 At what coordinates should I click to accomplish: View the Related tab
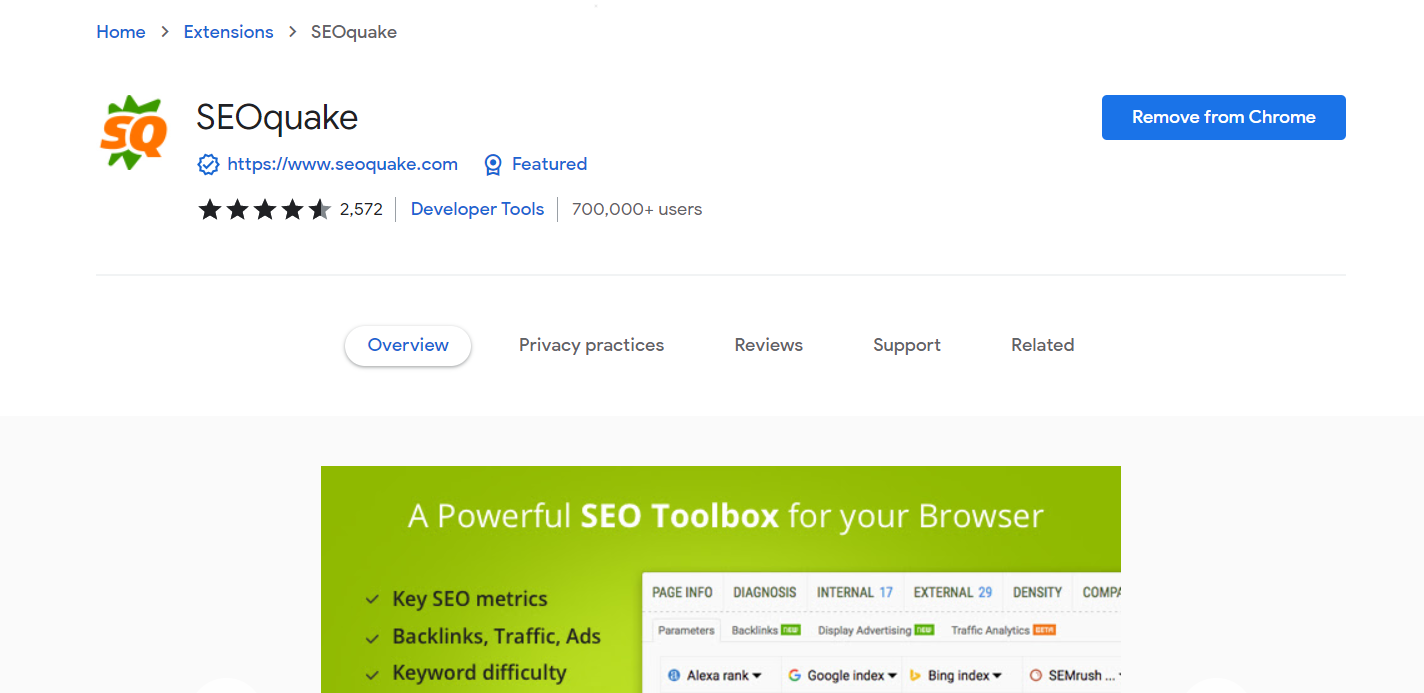1042,345
